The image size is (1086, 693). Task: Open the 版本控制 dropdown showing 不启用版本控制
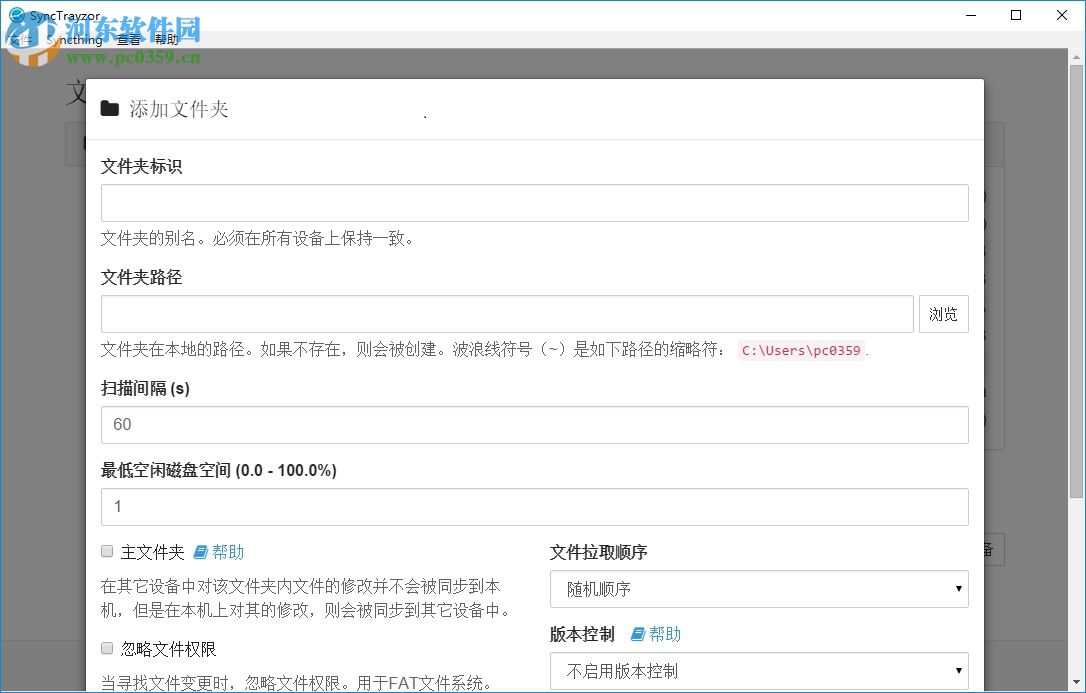pyautogui.click(x=759, y=671)
